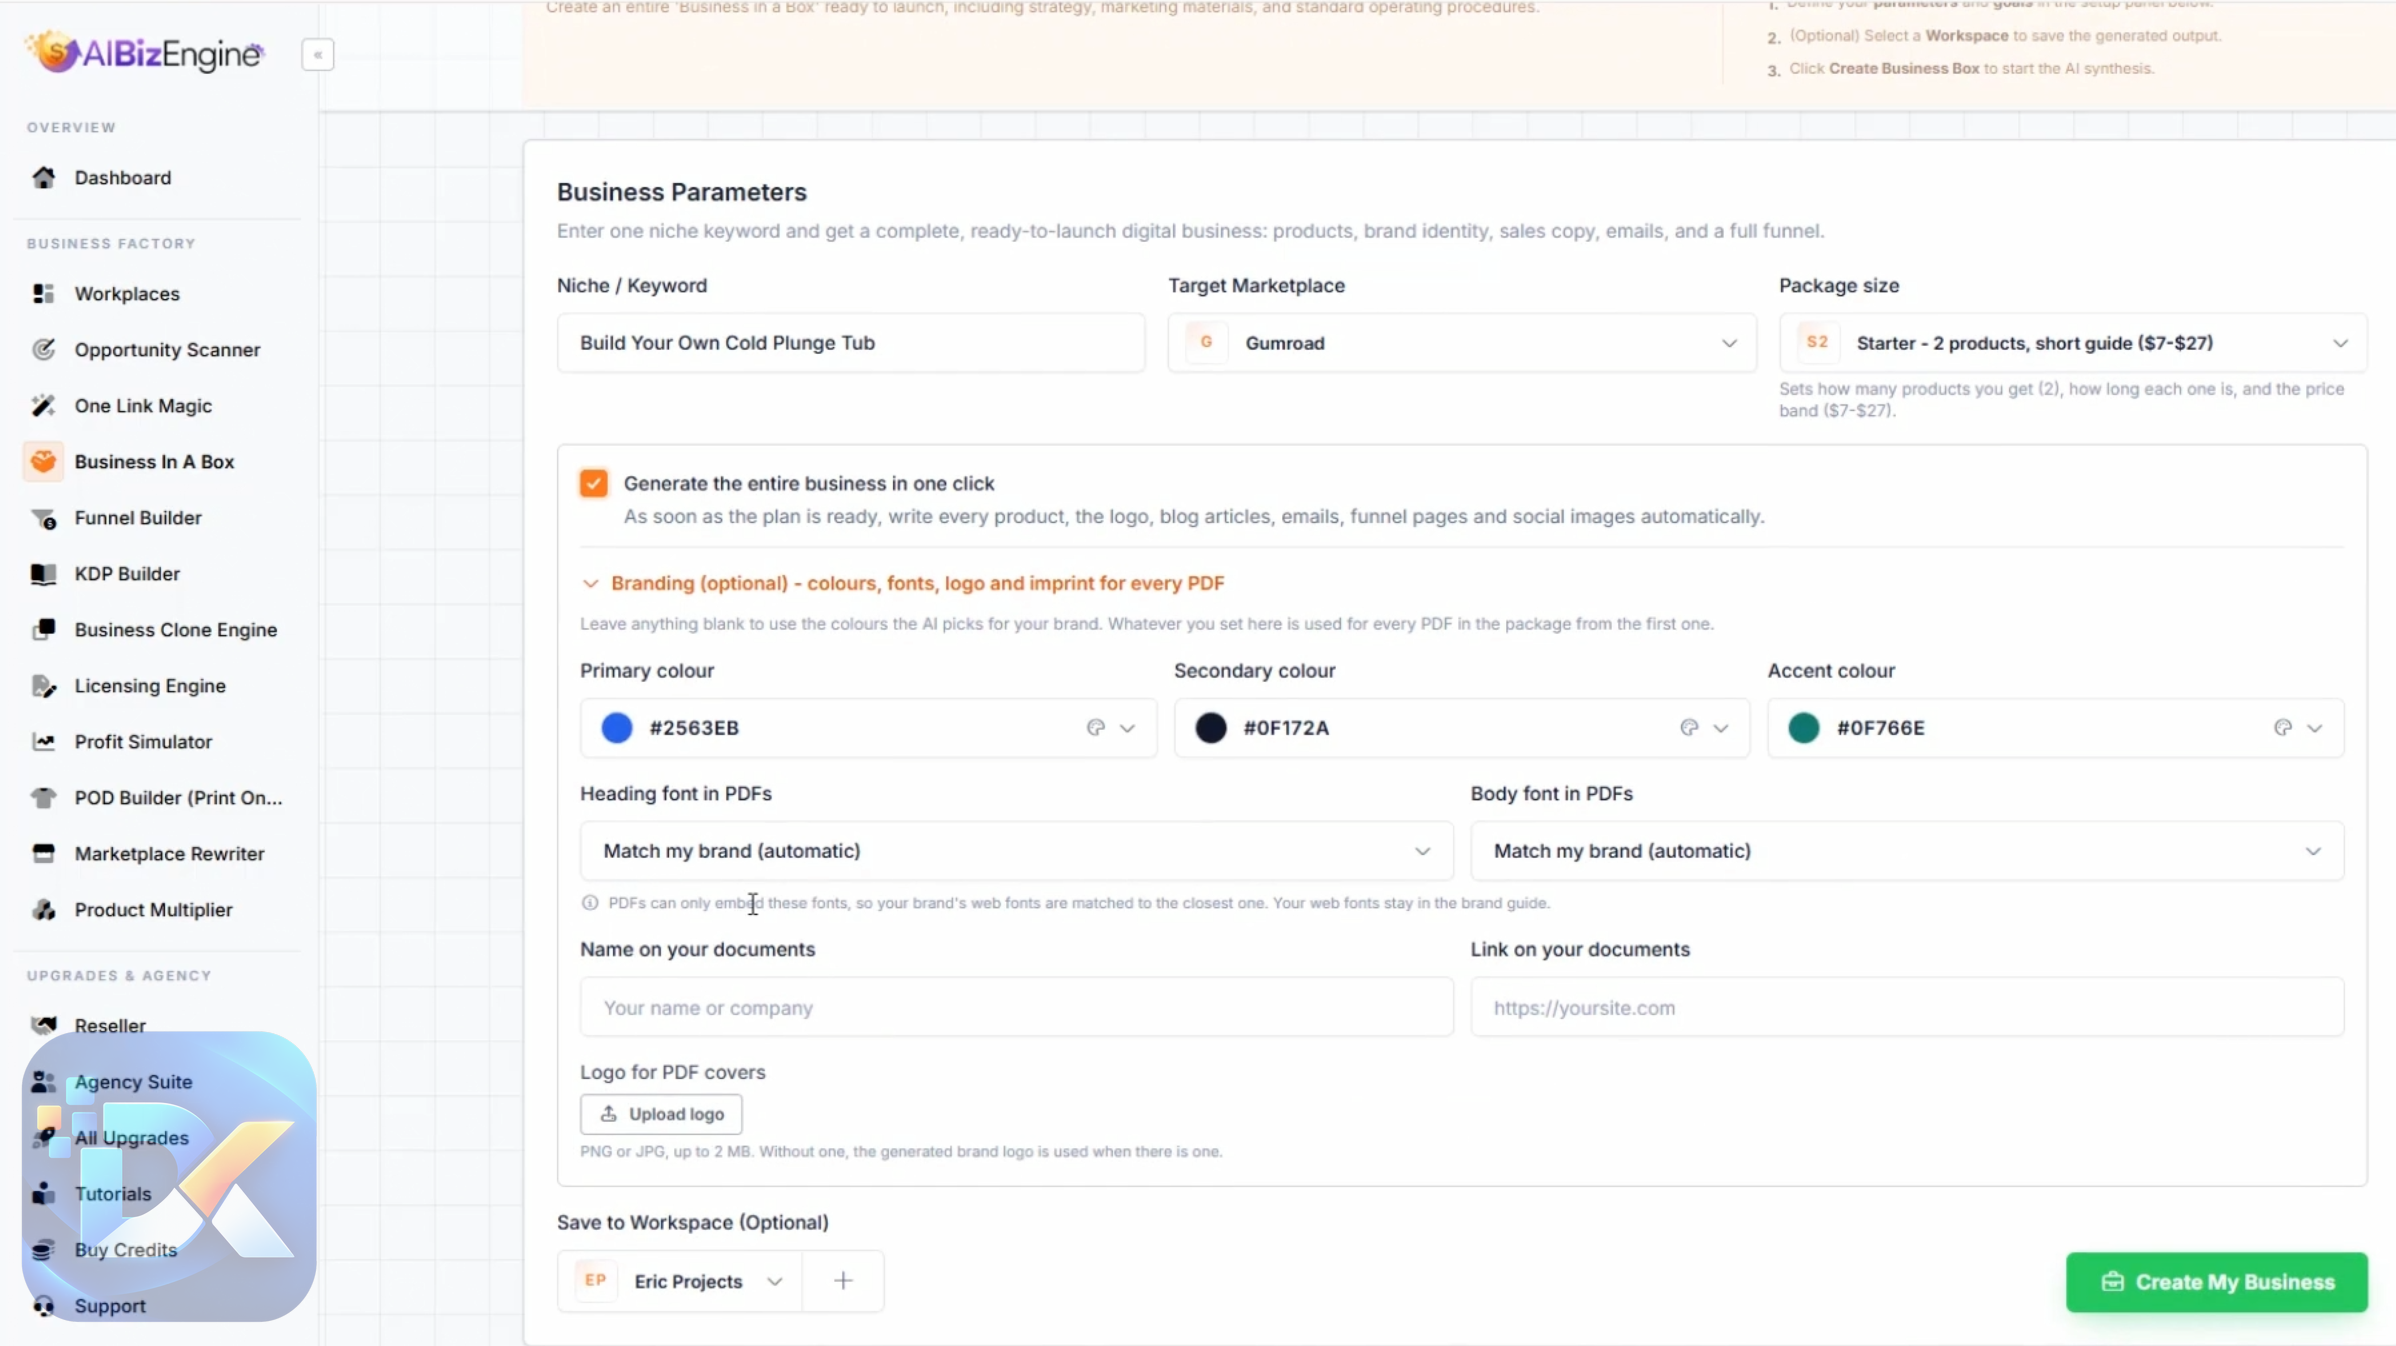The width and height of the screenshot is (2396, 1346).
Task: Open the Profit Simulator chart icon
Action: click(43, 742)
